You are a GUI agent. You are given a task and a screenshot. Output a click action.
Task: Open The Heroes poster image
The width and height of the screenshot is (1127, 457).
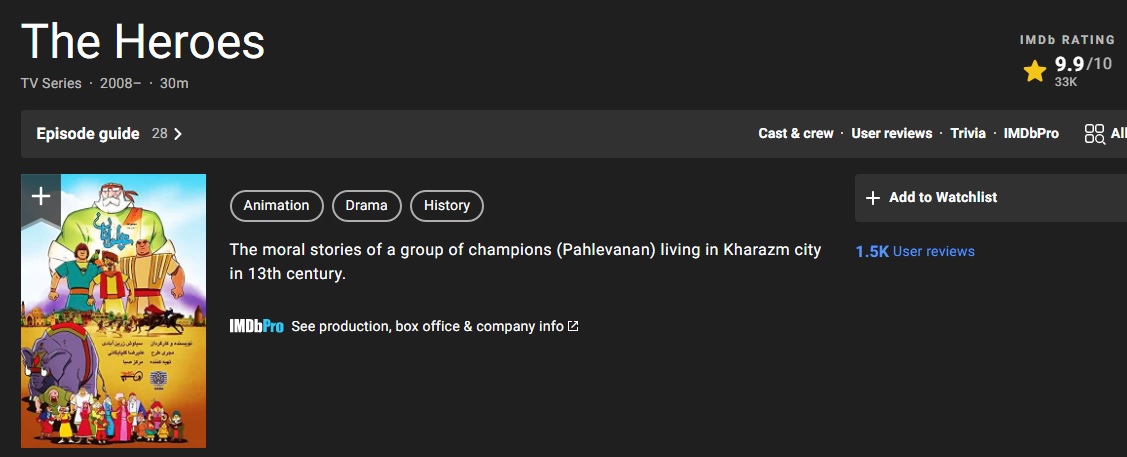113,320
